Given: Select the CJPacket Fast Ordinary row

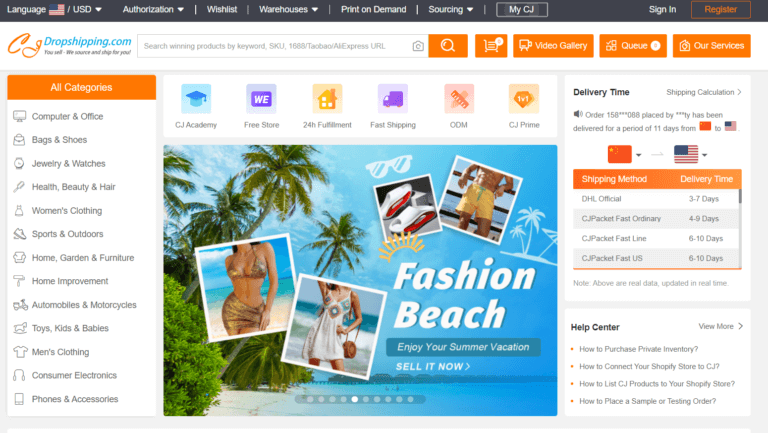Looking at the screenshot, I should pos(655,218).
